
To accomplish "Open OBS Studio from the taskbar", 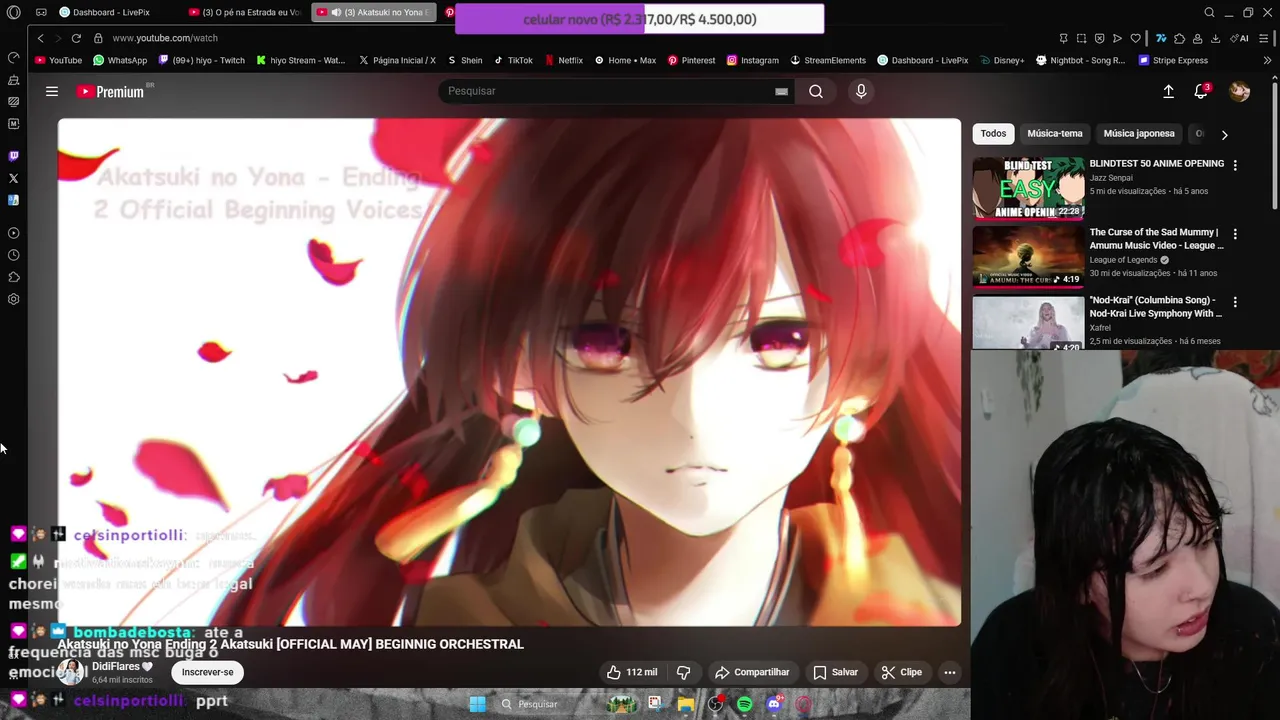I will point(715,704).
